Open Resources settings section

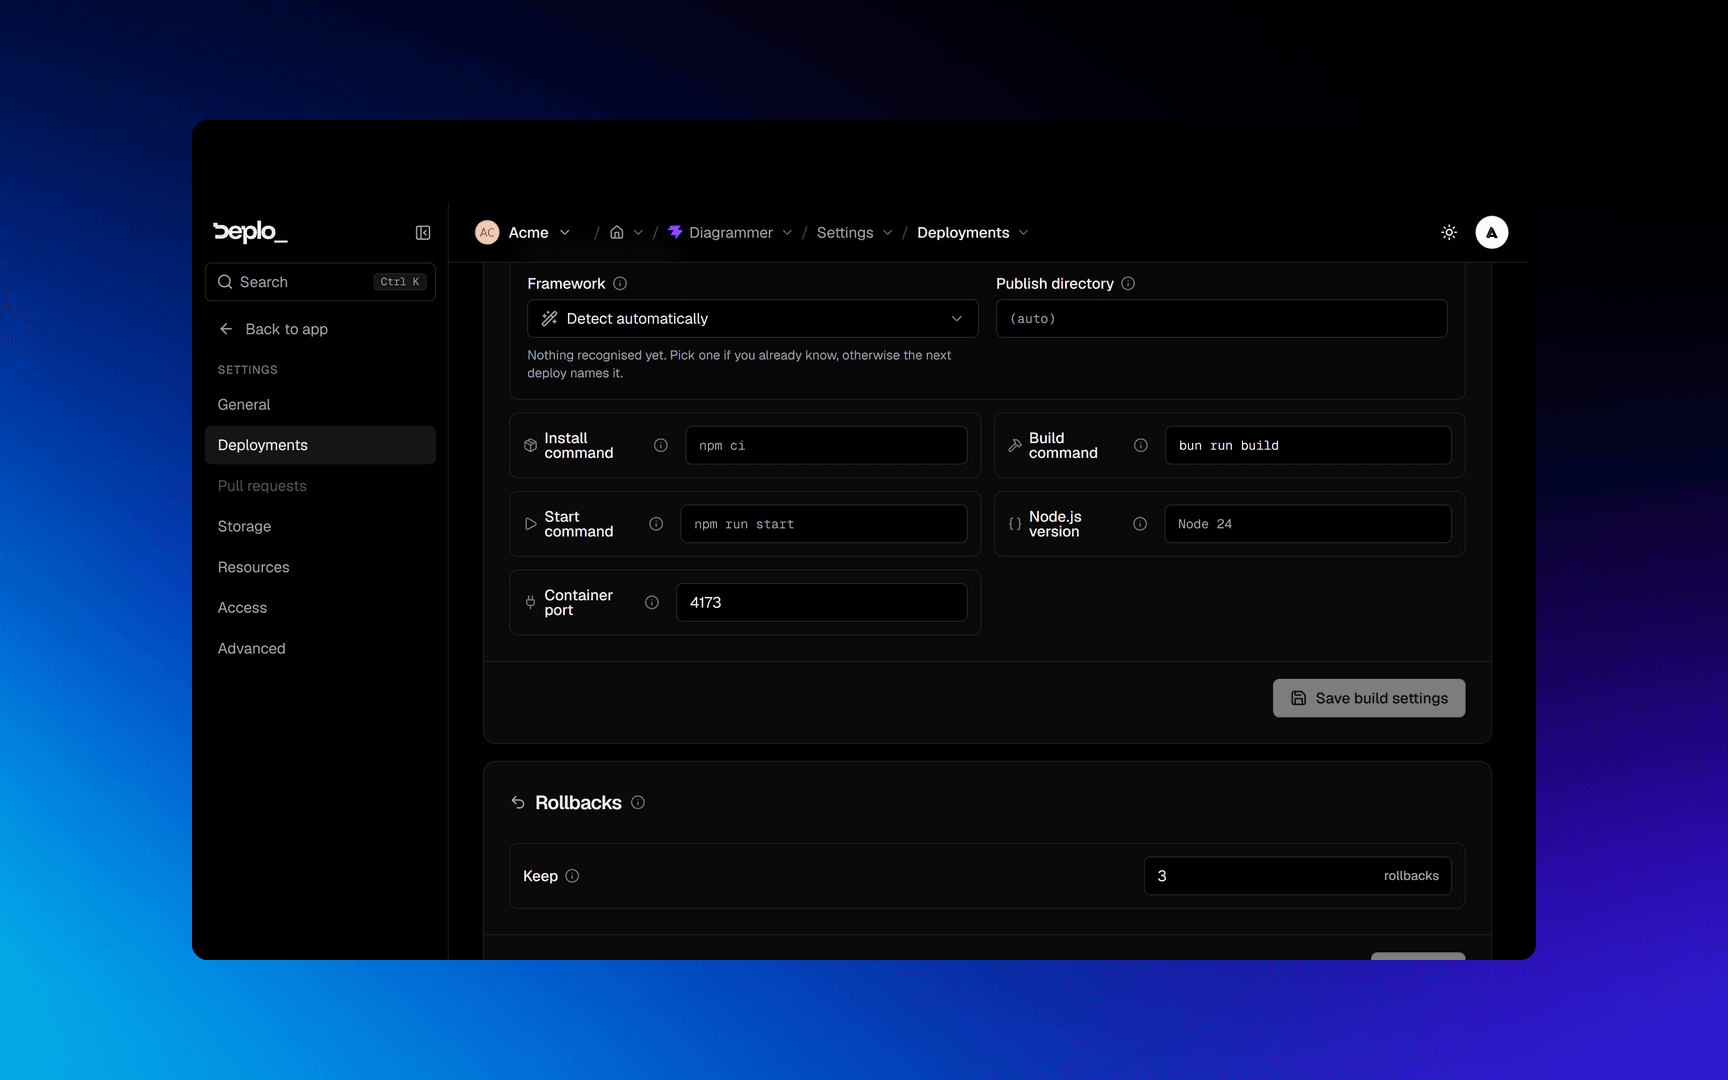pyautogui.click(x=320, y=567)
